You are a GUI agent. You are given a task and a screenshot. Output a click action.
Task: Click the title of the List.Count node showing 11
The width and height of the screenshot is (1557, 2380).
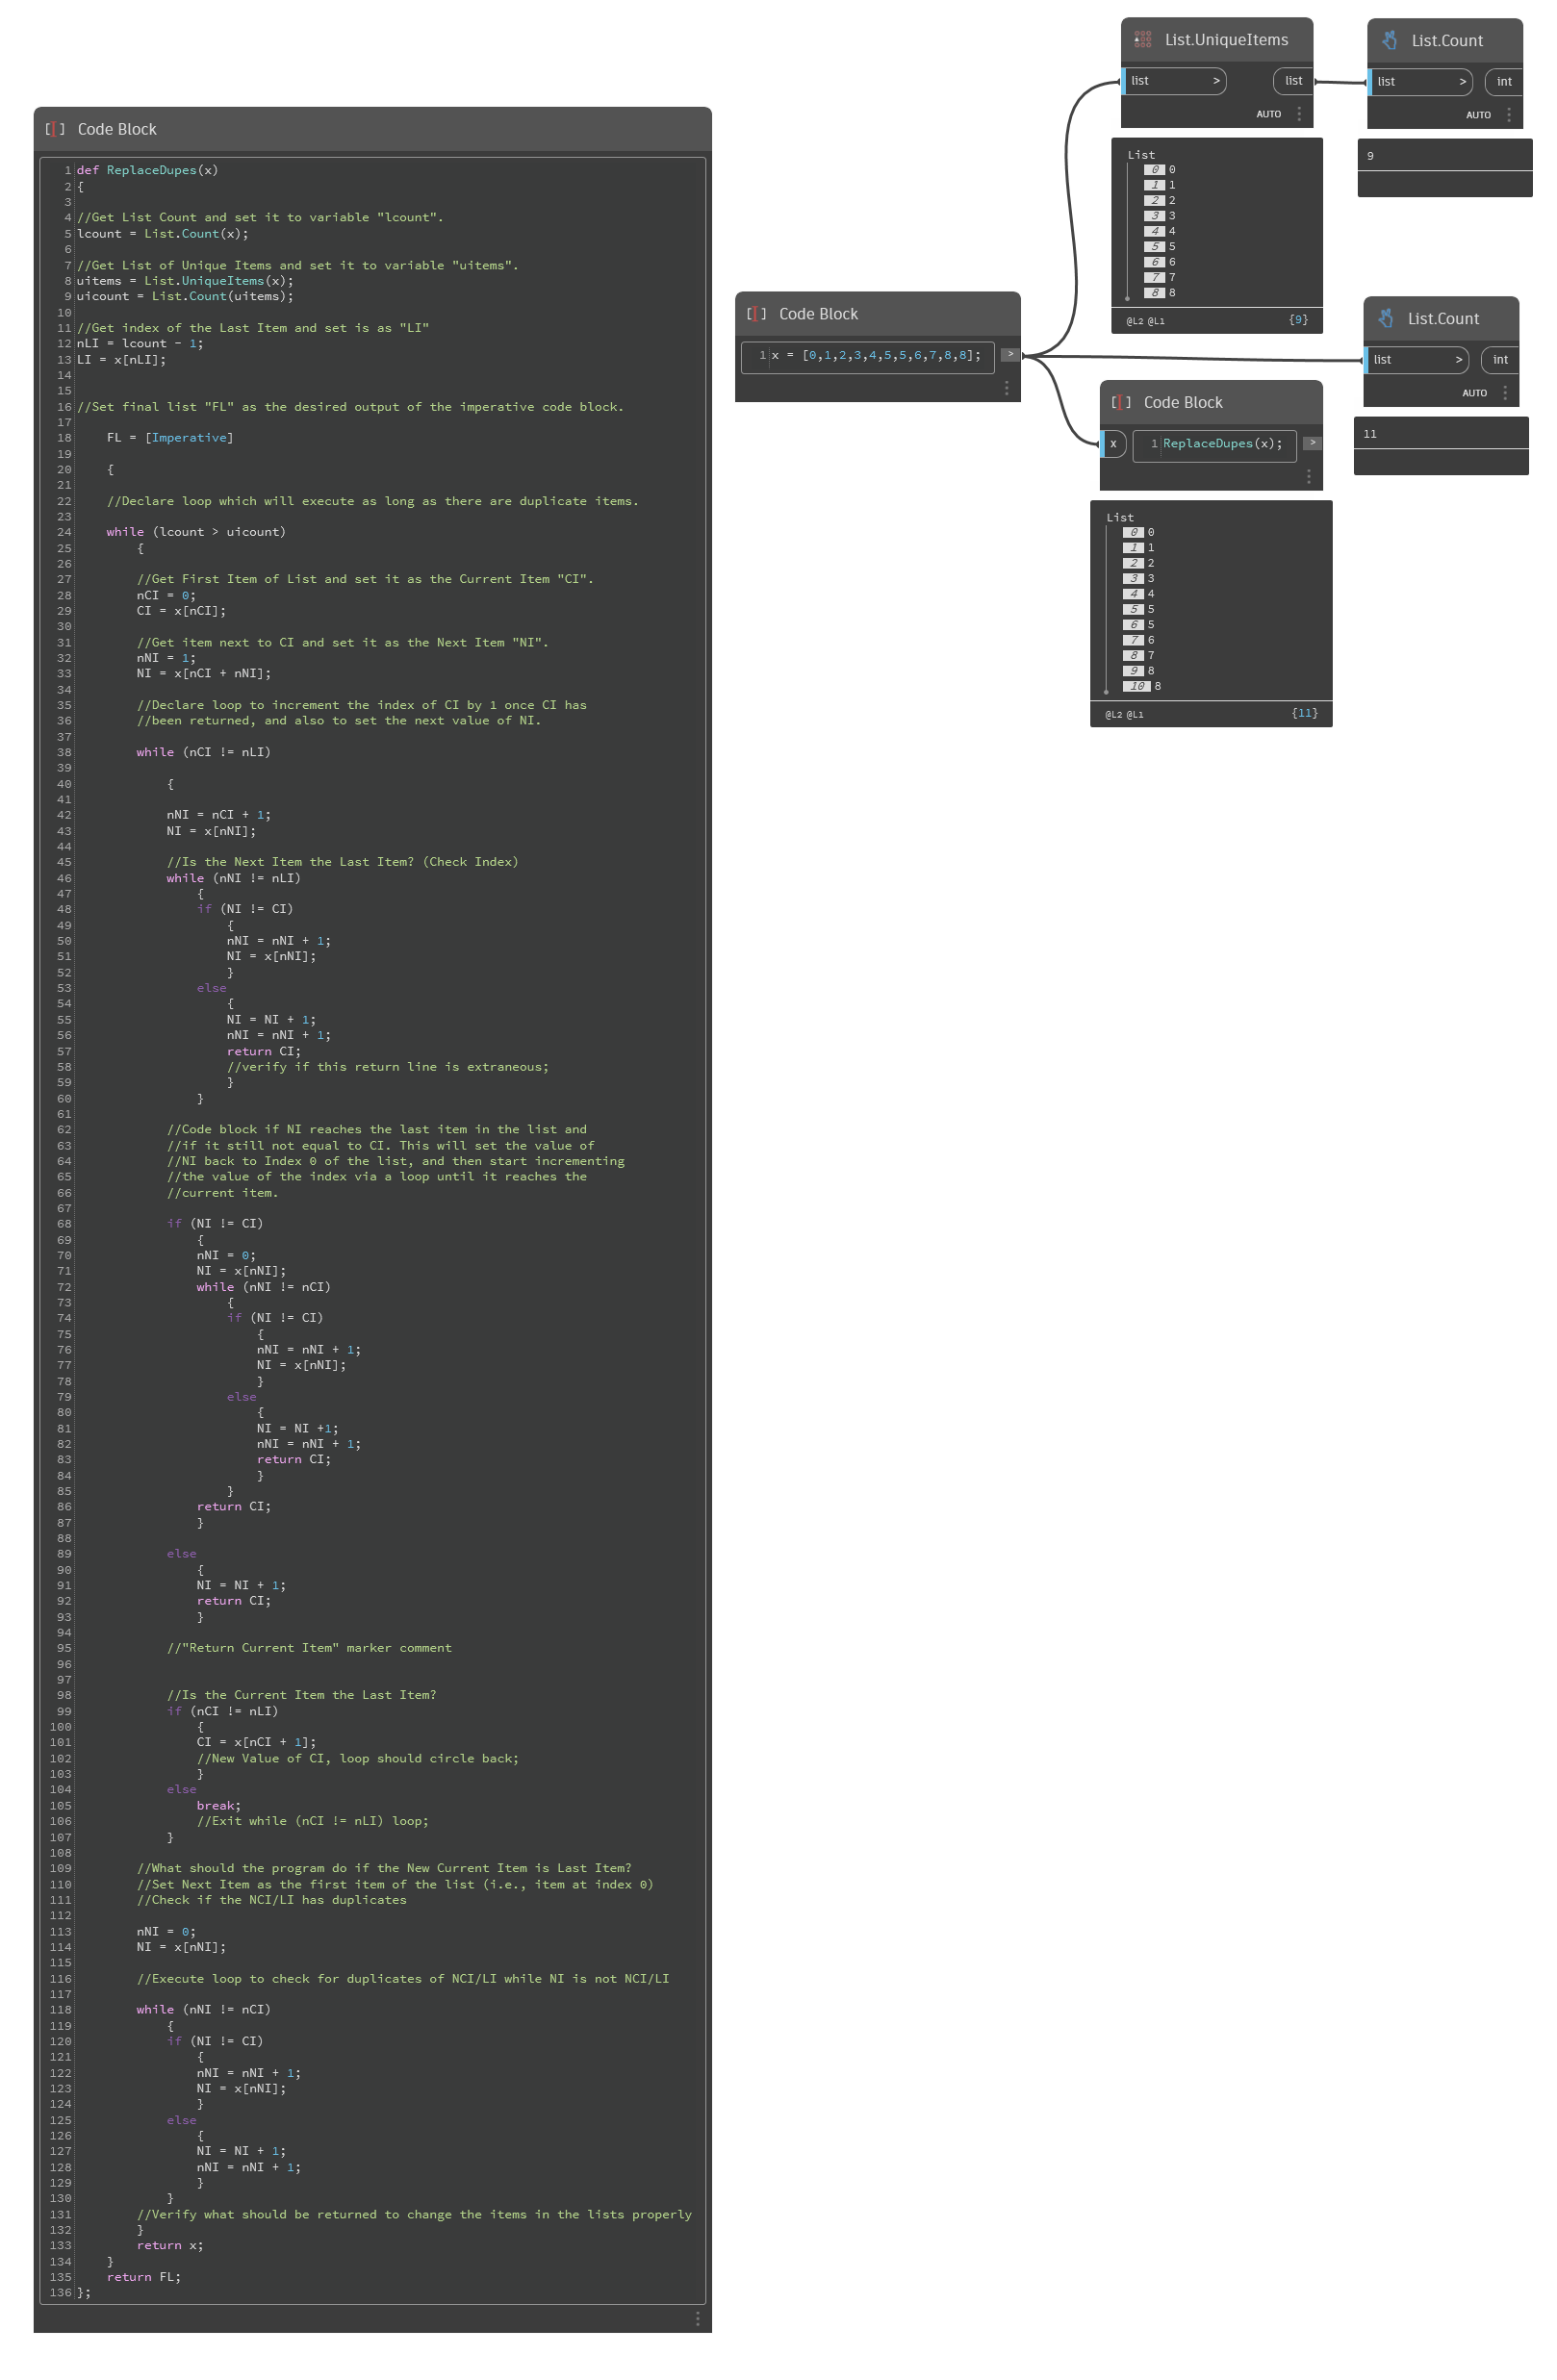pyautogui.click(x=1443, y=319)
